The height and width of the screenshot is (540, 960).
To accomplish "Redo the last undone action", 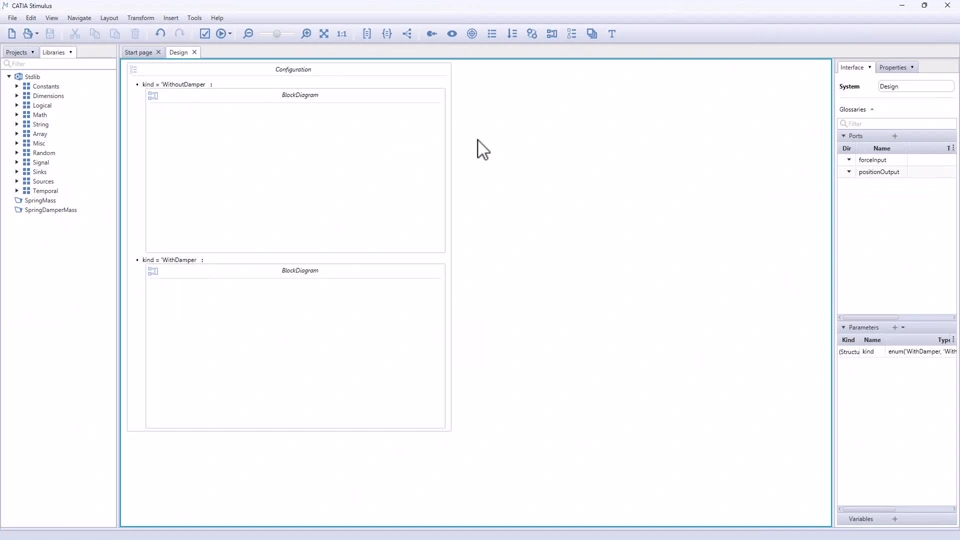I will click(x=179, y=34).
